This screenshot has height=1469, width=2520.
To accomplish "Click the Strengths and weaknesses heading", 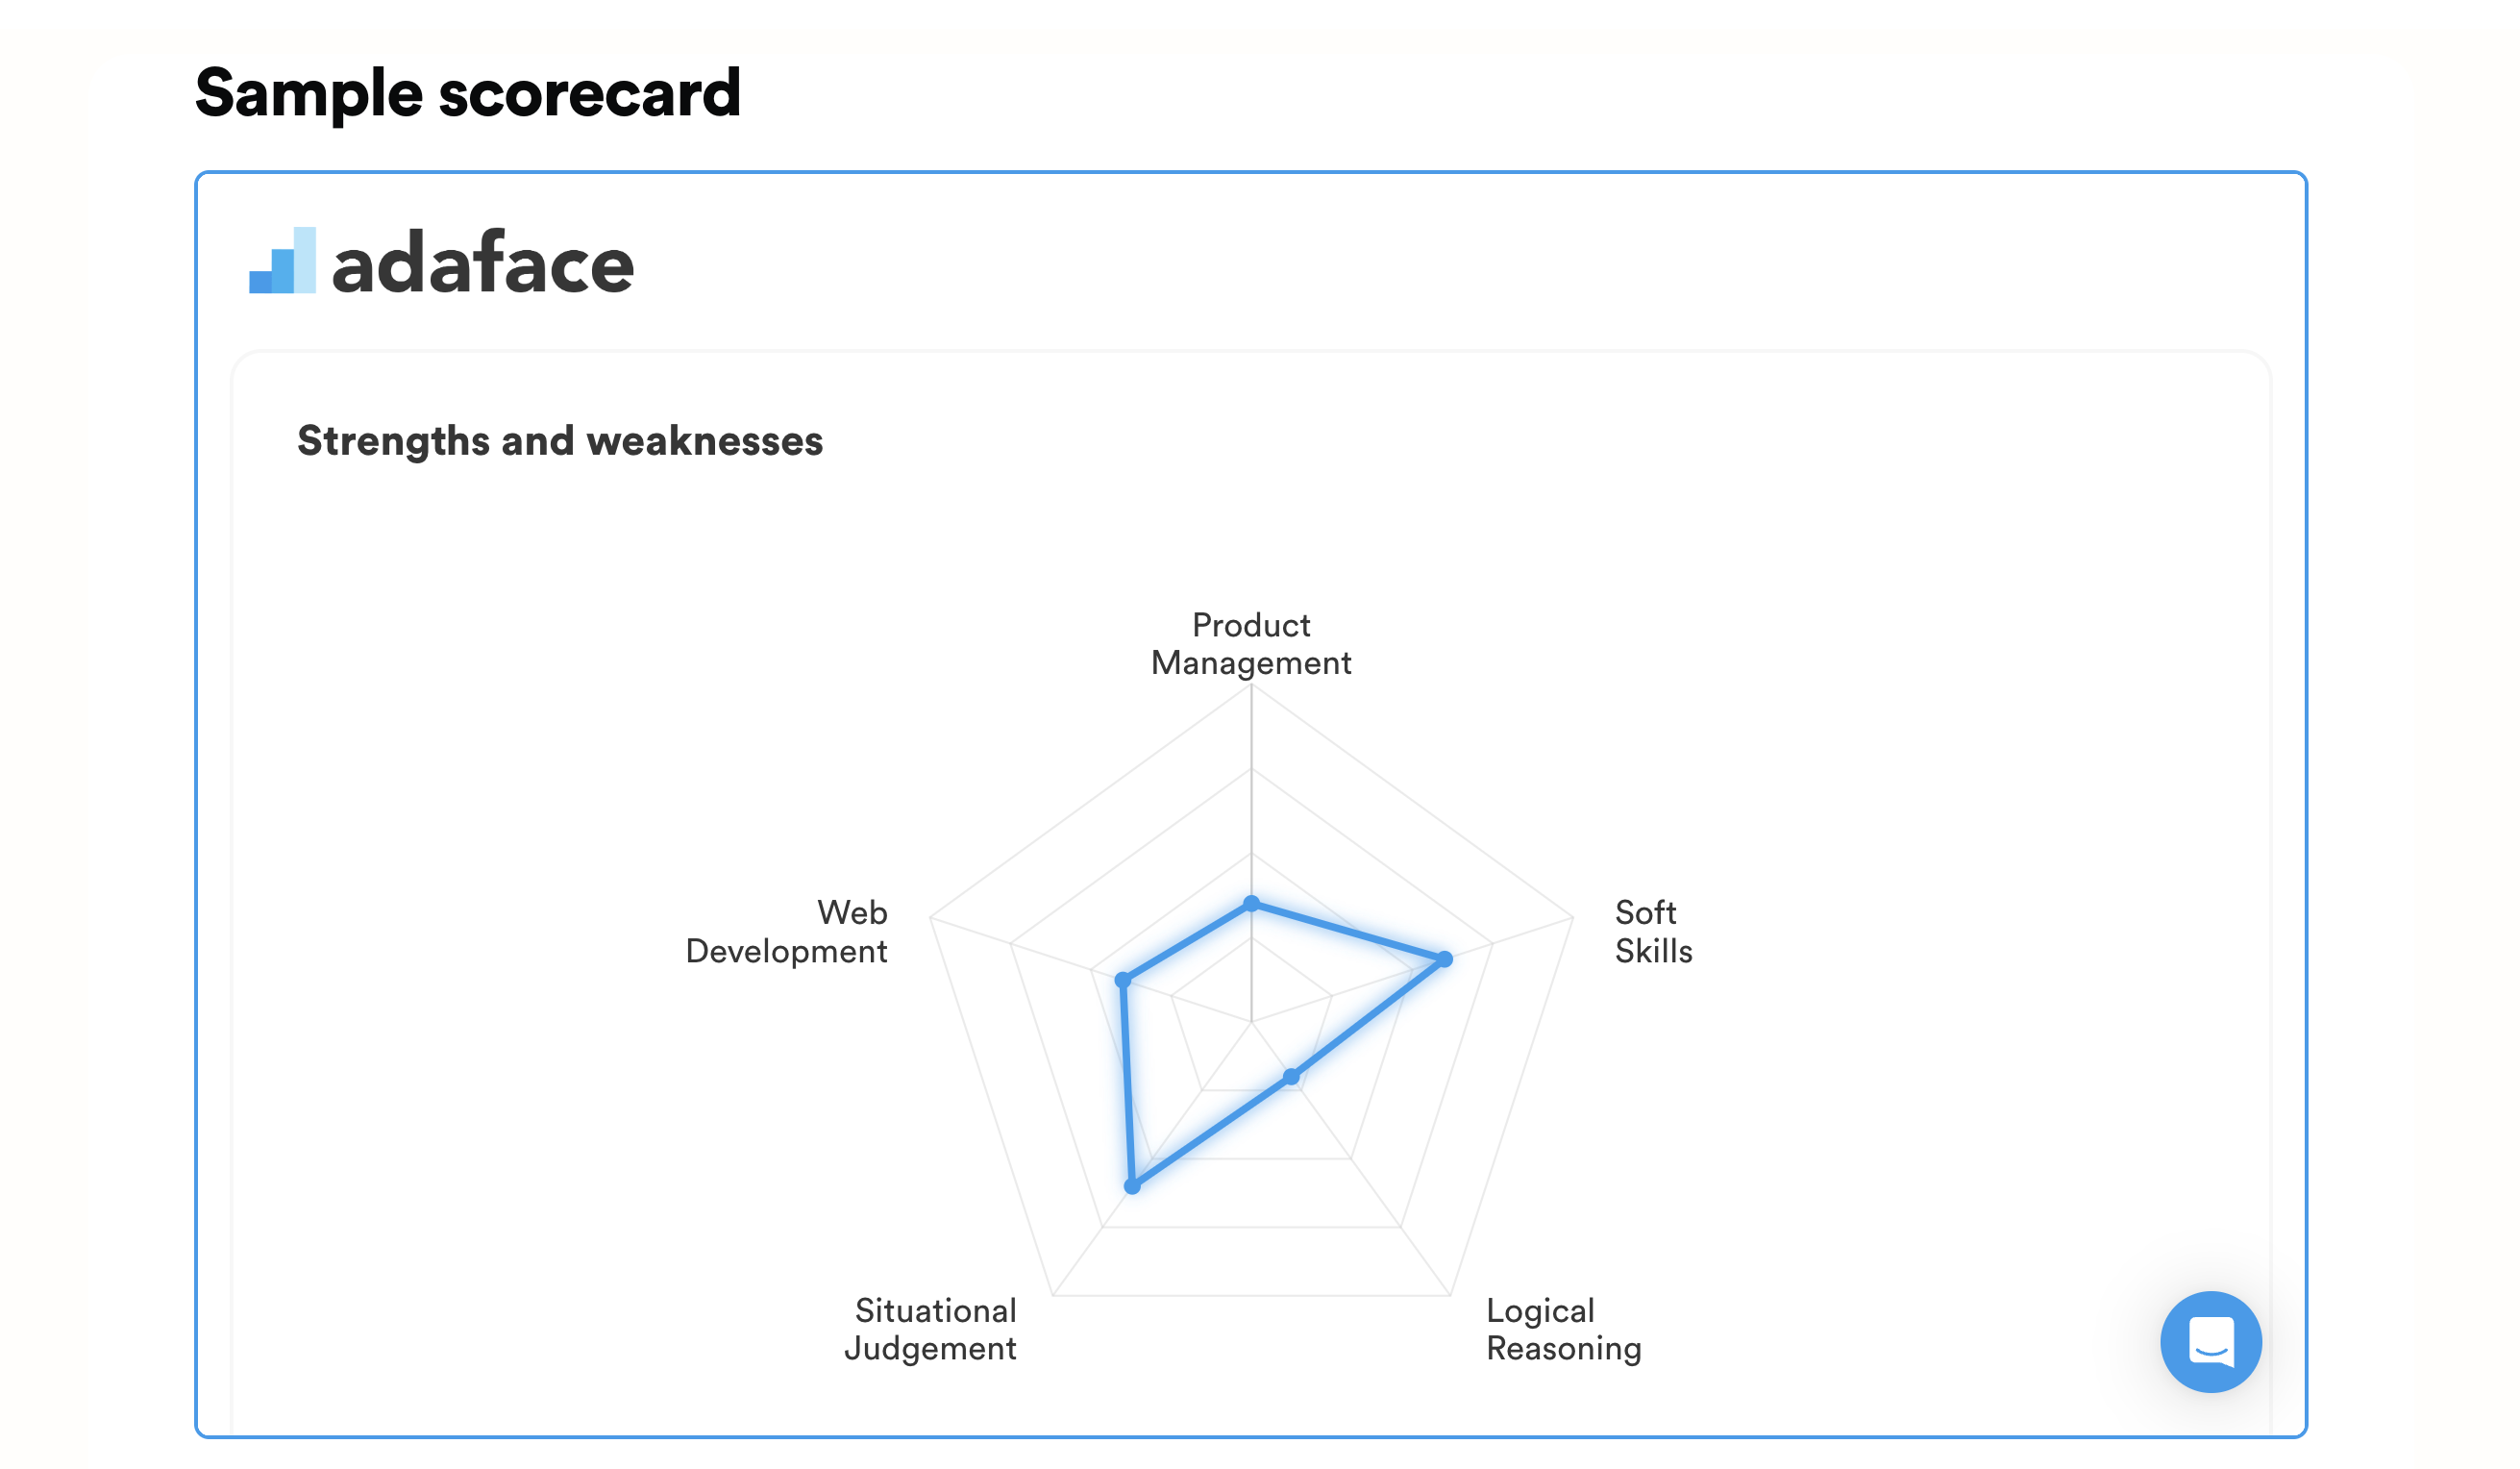I will (560, 441).
